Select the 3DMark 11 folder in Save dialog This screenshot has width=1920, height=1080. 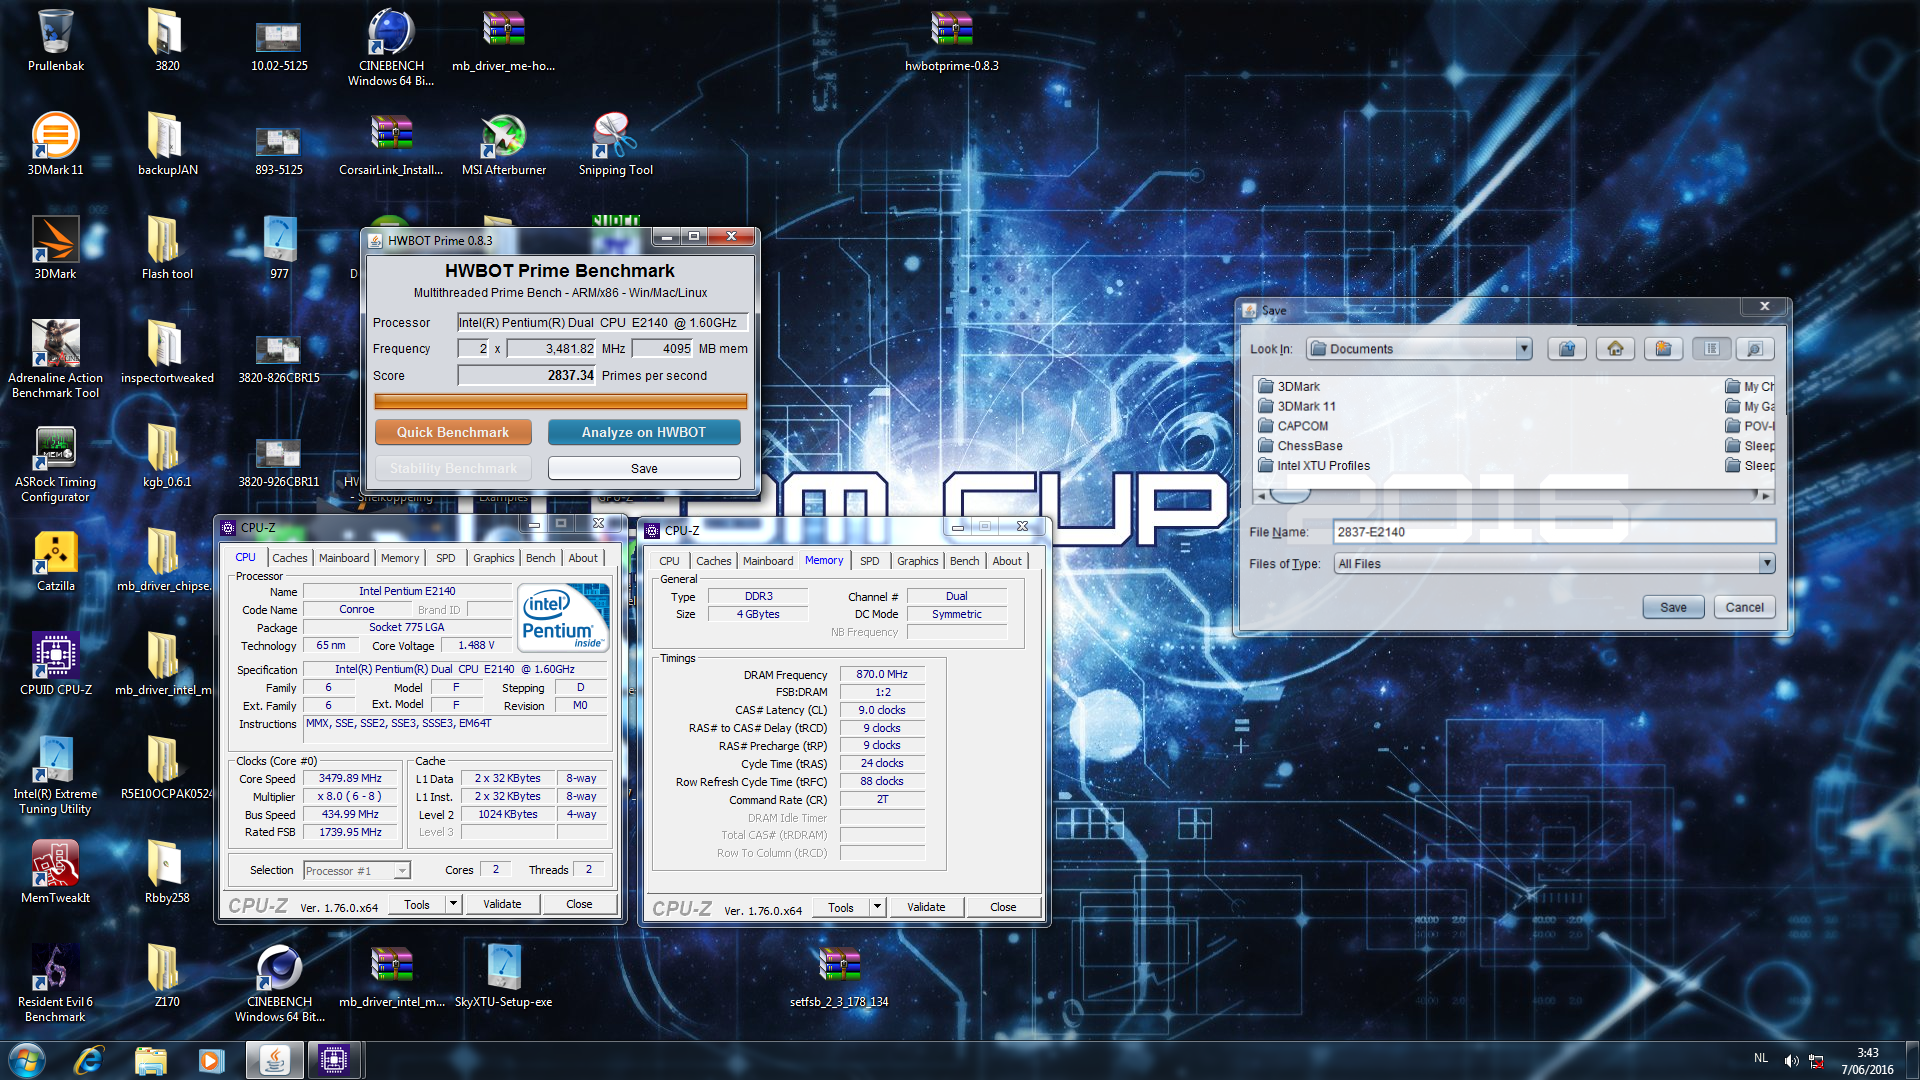coord(1297,406)
